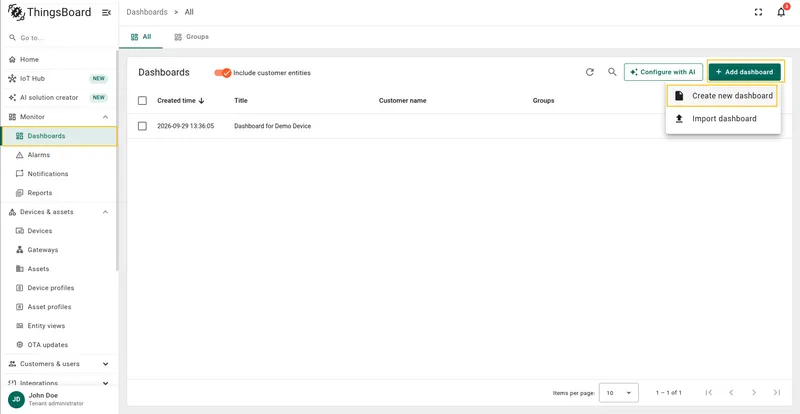Screen dimensions: 800x414
Task: Open Reports in the sidebar
Action: click(x=59, y=193)
